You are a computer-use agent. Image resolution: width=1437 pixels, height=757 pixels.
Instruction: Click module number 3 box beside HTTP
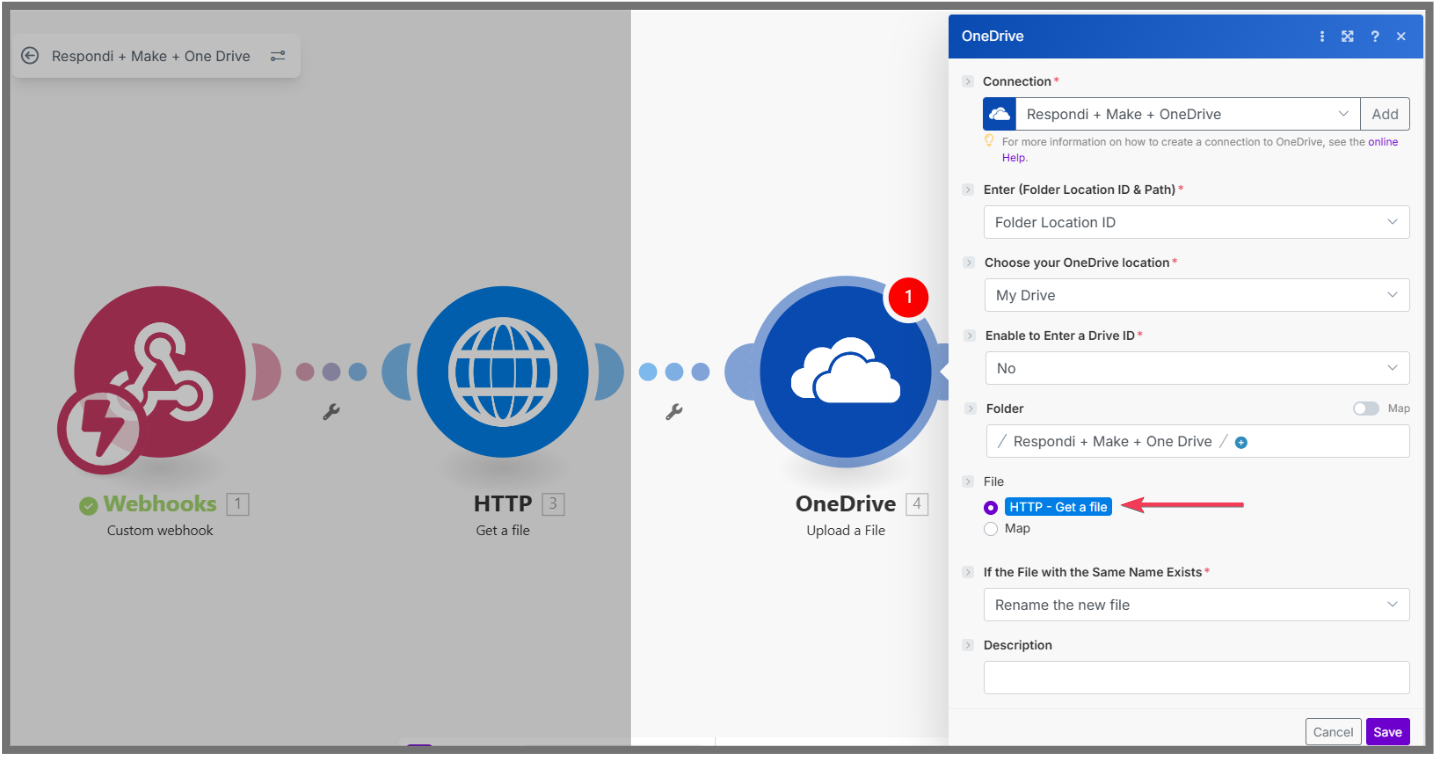553,504
